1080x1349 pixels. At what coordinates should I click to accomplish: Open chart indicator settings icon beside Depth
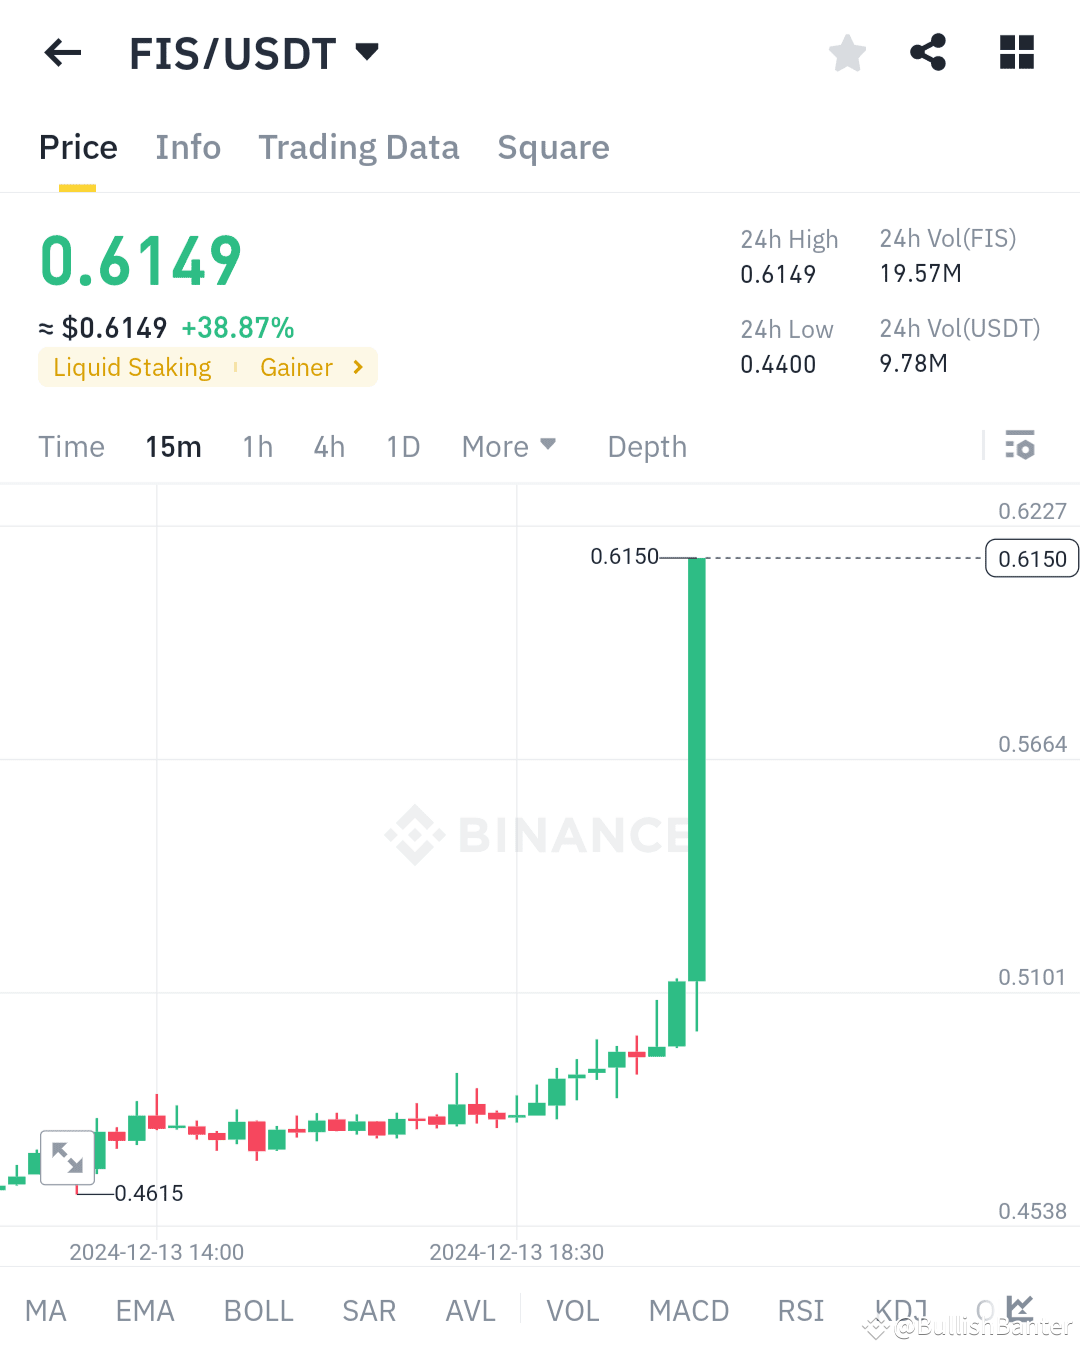tap(1021, 446)
